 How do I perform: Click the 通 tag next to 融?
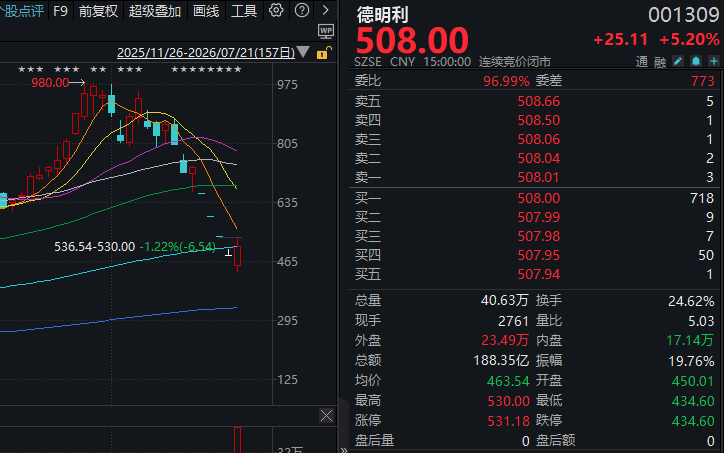pyautogui.click(x=642, y=62)
